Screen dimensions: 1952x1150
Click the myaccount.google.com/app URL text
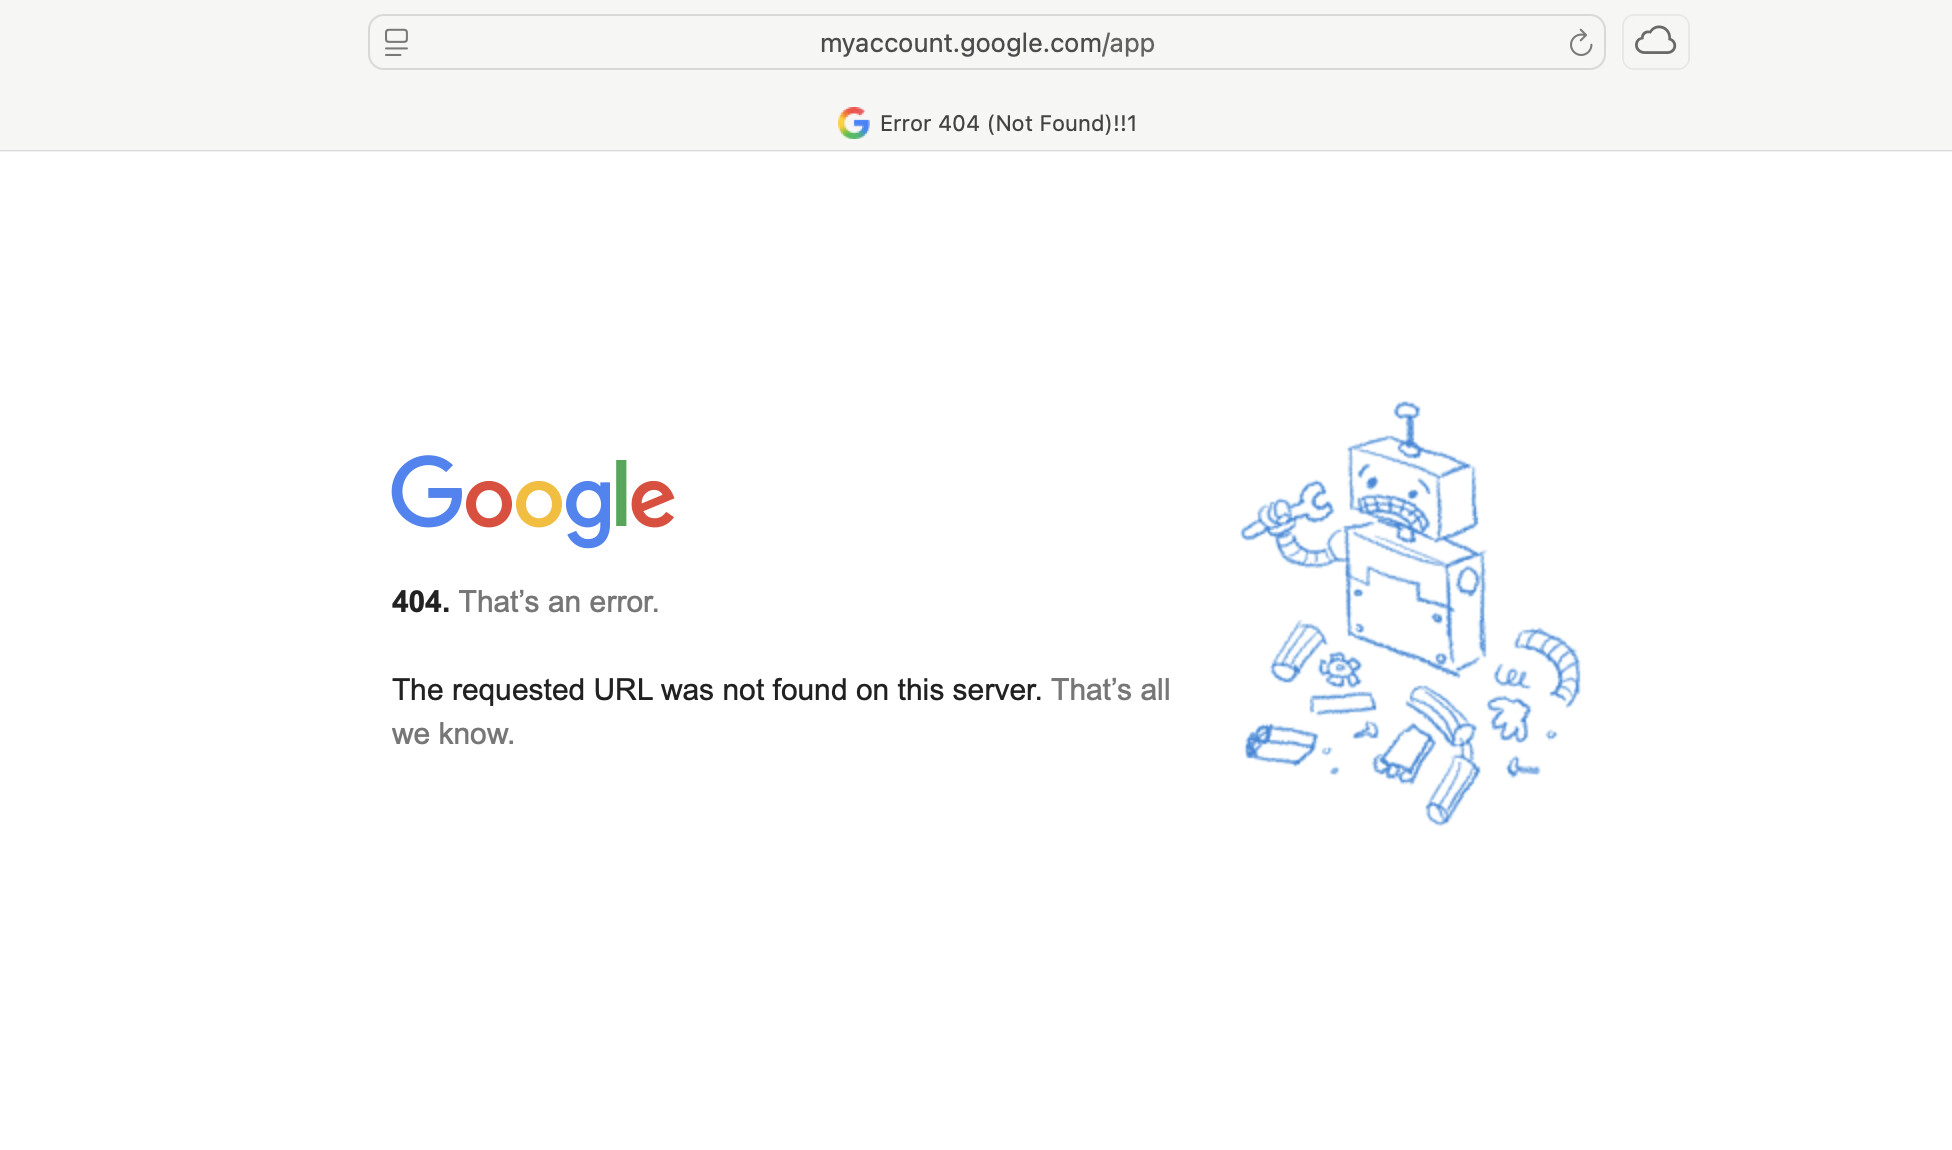coord(986,43)
